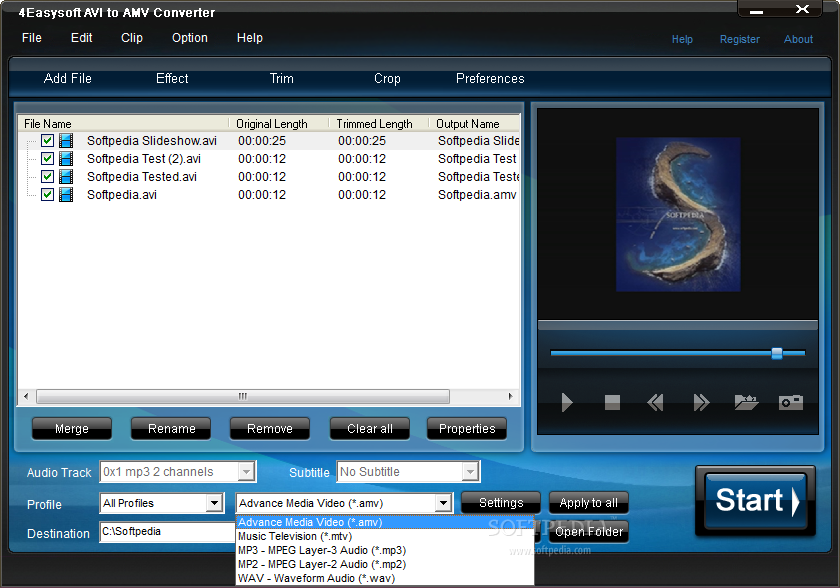
Task: Open the Option menu
Action: click(190, 38)
